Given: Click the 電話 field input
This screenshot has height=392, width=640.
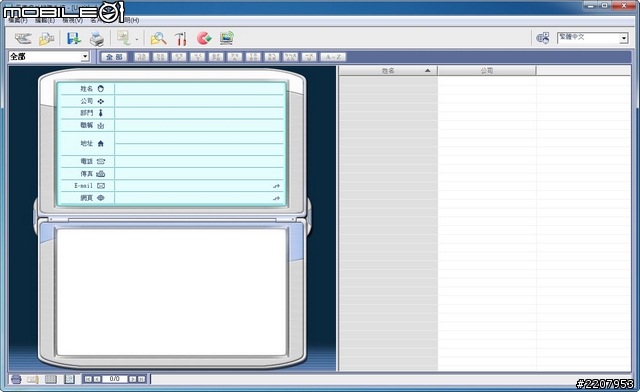Looking at the screenshot, I should 199,161.
